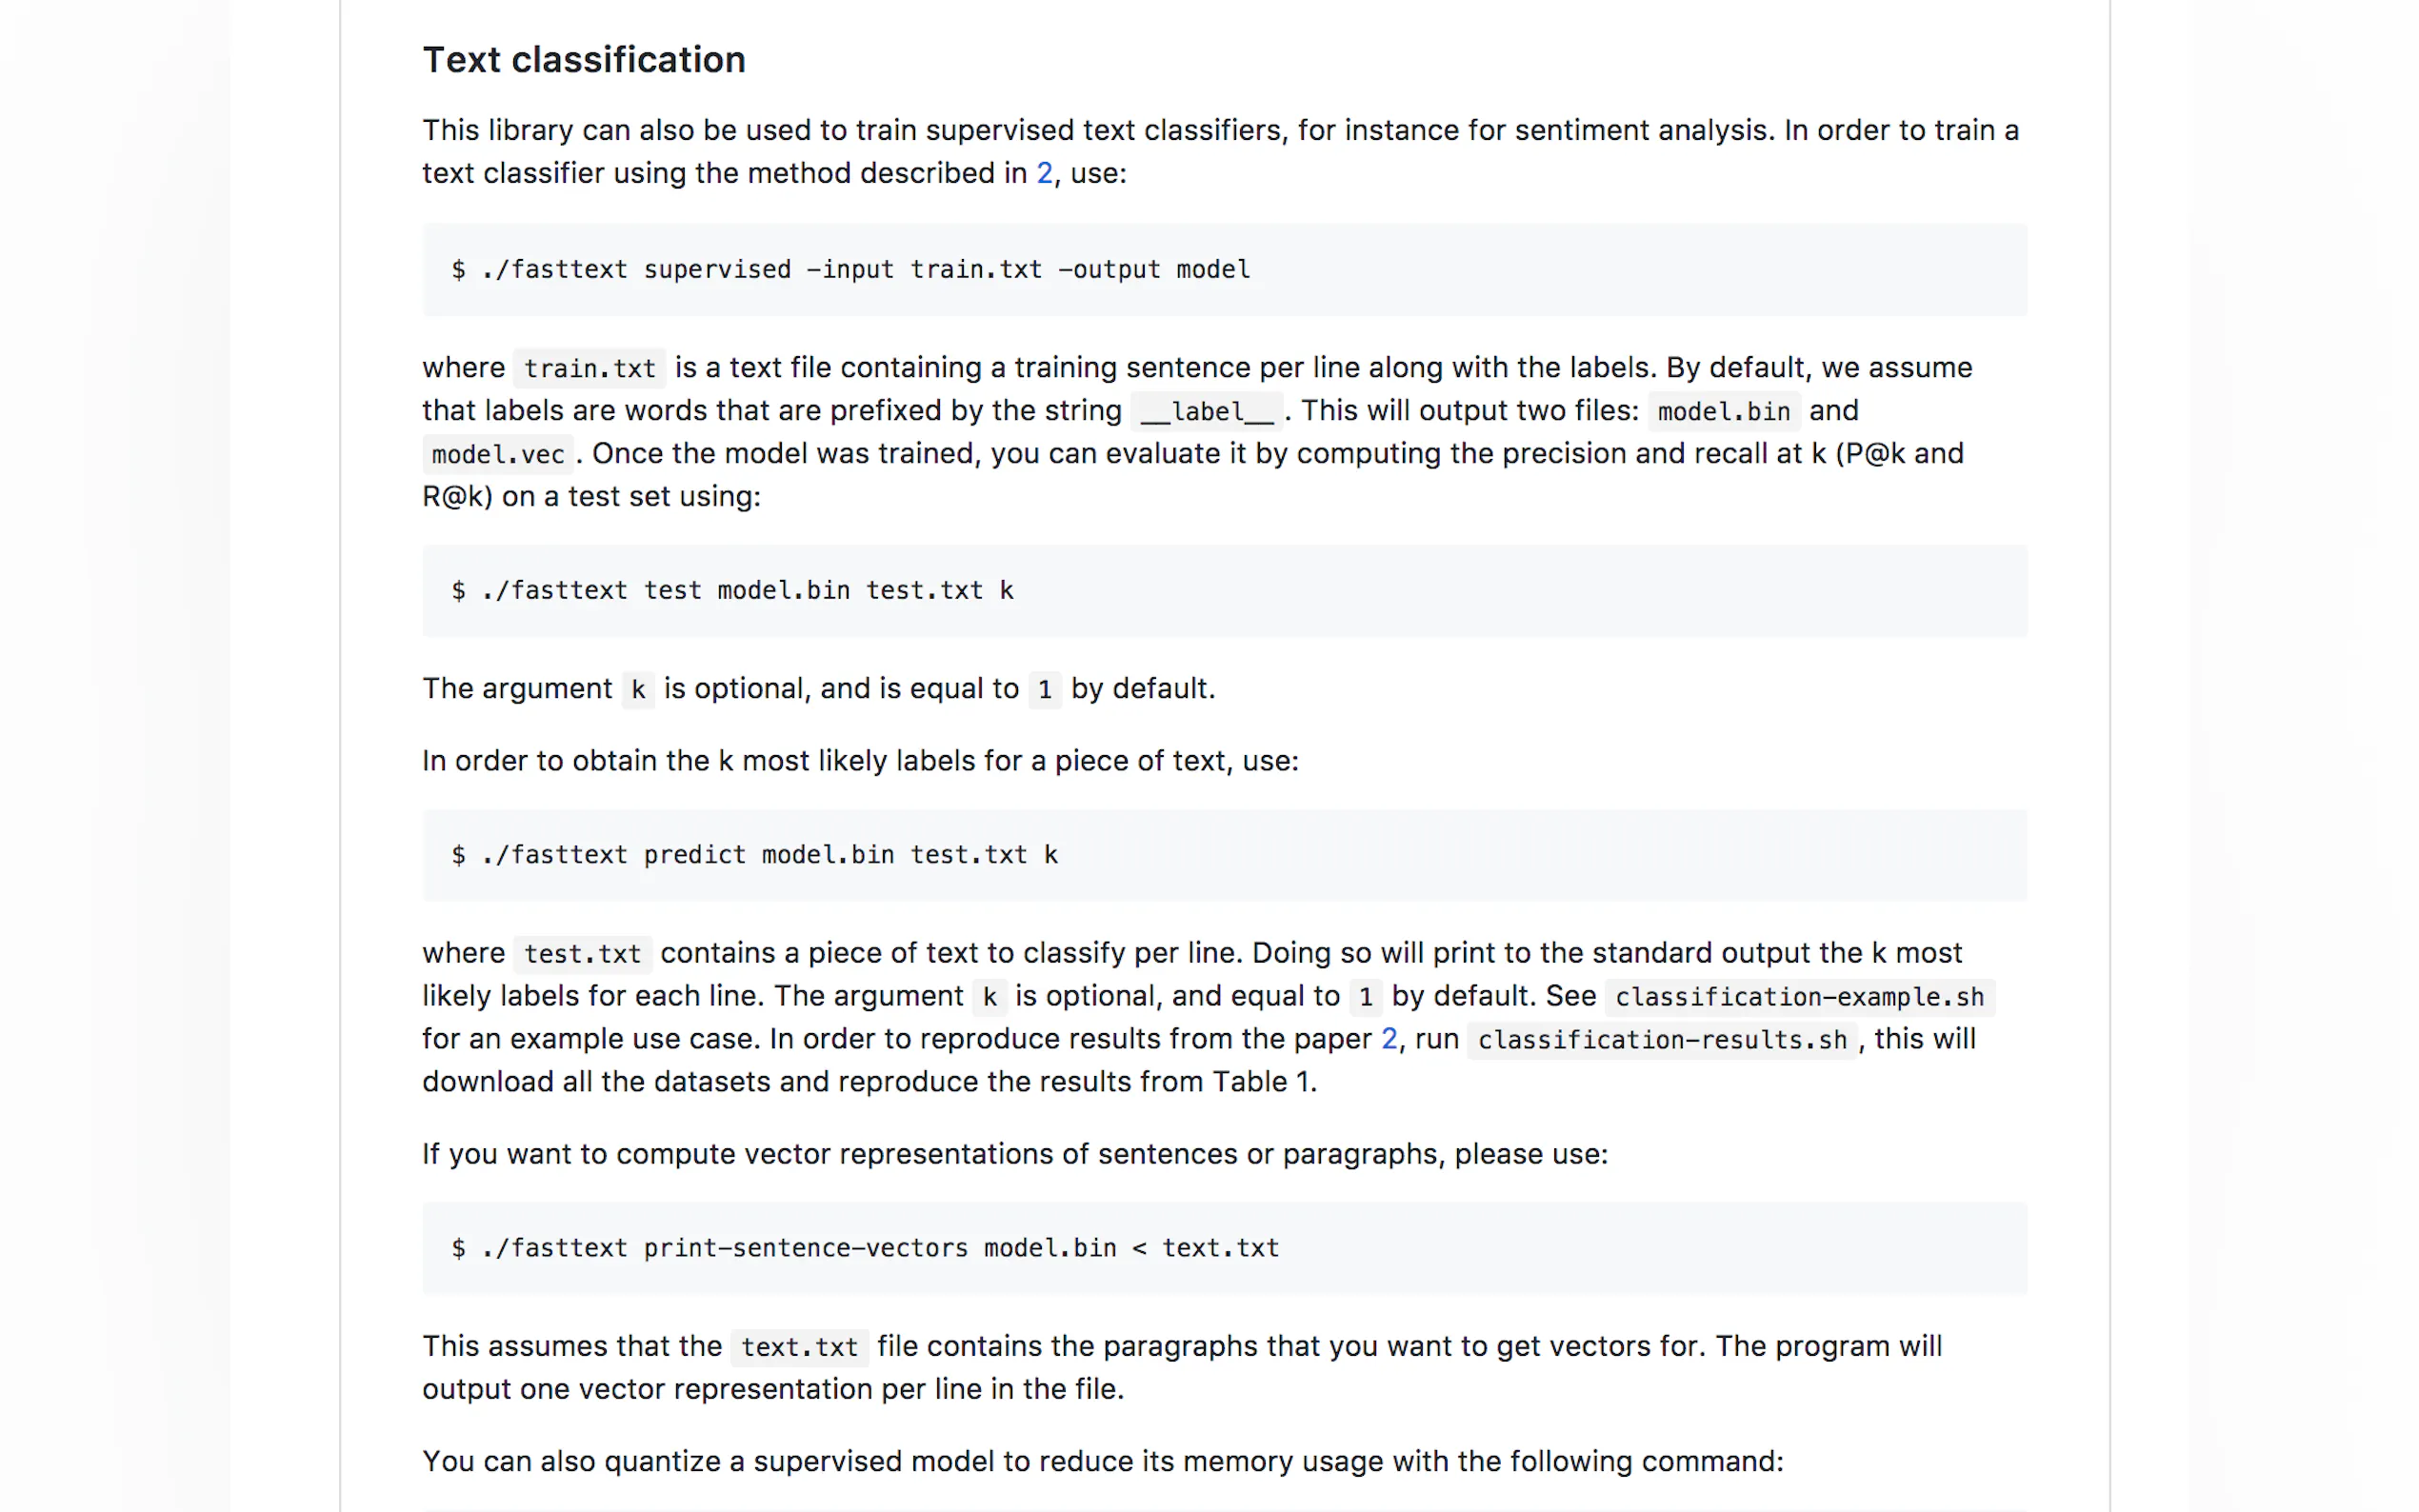Click the classification-results.sh inline code
Screen dimensions: 2419x1512
tap(1661, 1040)
